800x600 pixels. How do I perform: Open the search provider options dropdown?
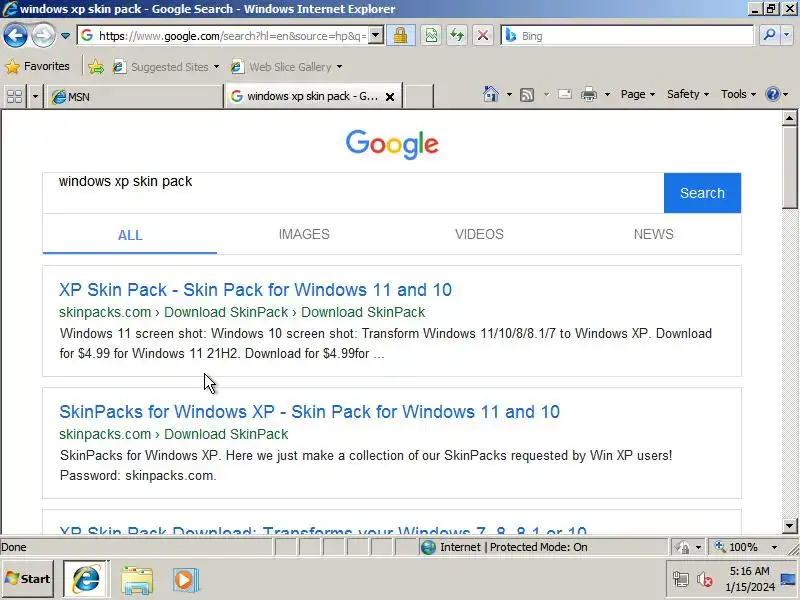point(787,35)
